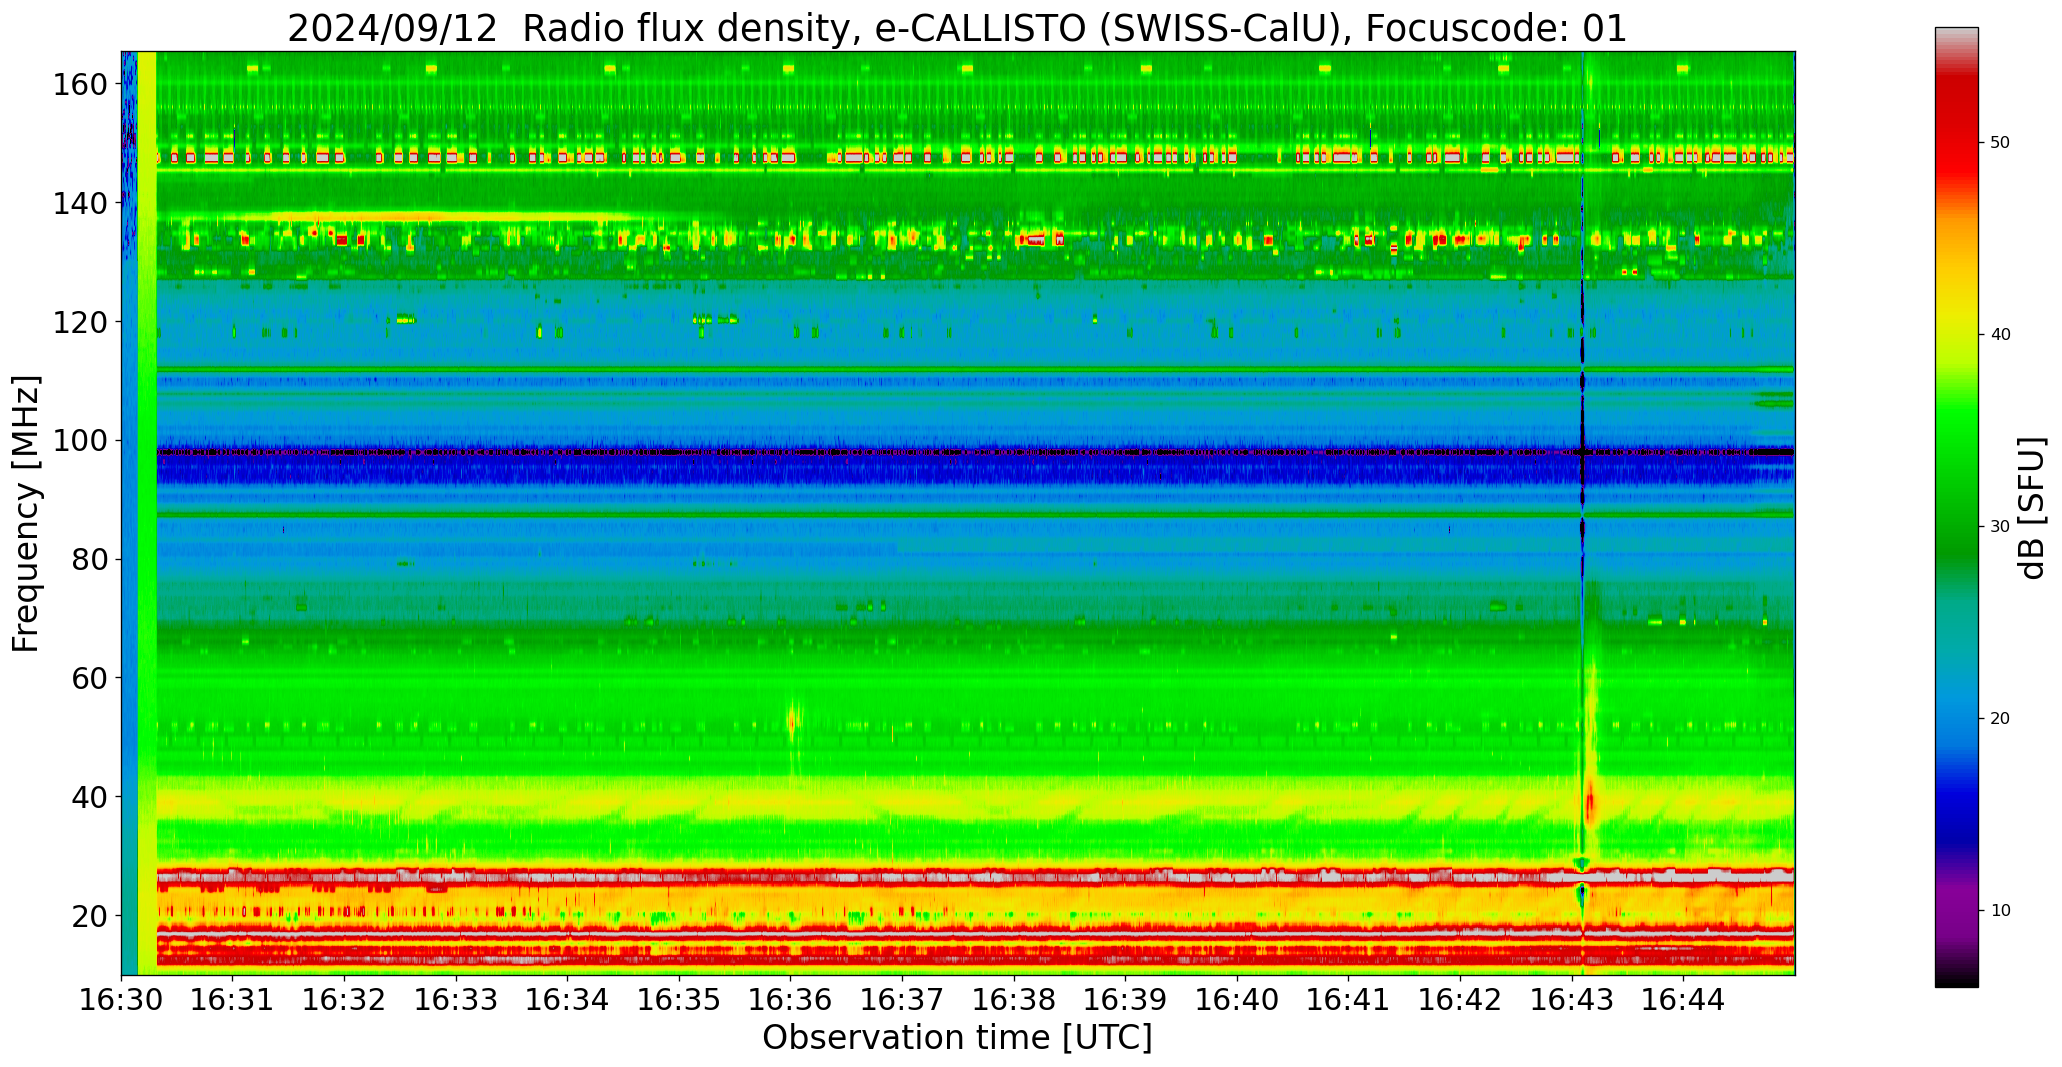The height and width of the screenshot is (1067, 2062).
Task: Click the 40 MHz frequency tick label
Action: [x=90, y=797]
